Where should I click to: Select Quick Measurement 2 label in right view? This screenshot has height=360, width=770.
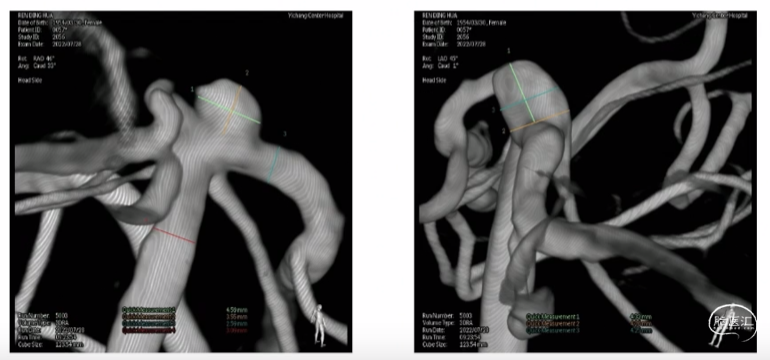[x=552, y=324]
